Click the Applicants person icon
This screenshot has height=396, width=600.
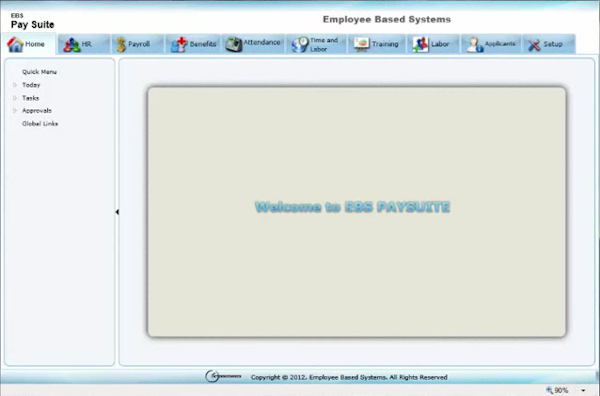(x=474, y=45)
